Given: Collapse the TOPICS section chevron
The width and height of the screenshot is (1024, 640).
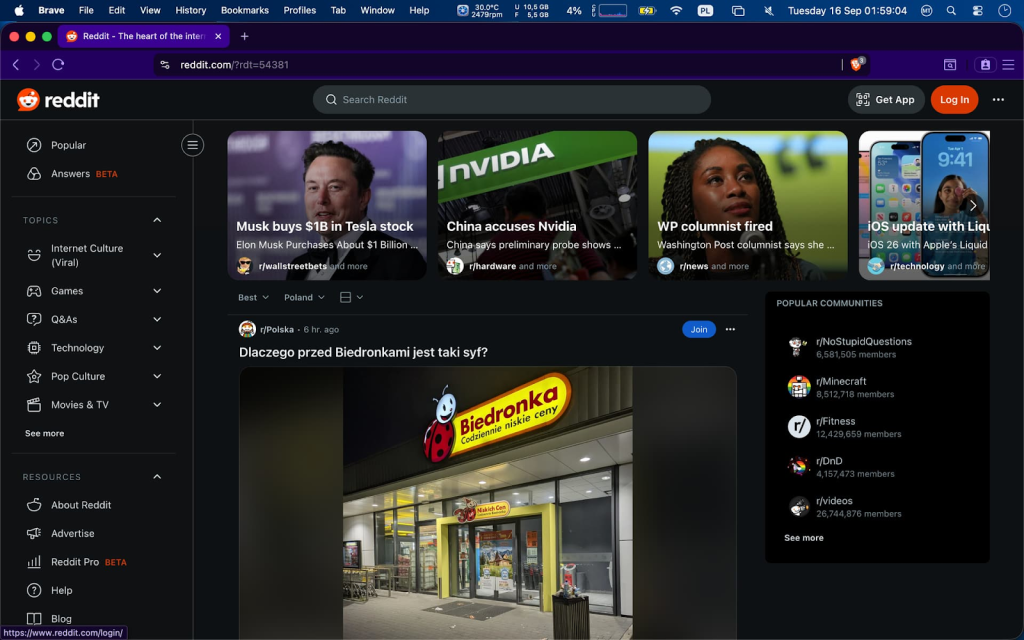Looking at the screenshot, I should [157, 220].
